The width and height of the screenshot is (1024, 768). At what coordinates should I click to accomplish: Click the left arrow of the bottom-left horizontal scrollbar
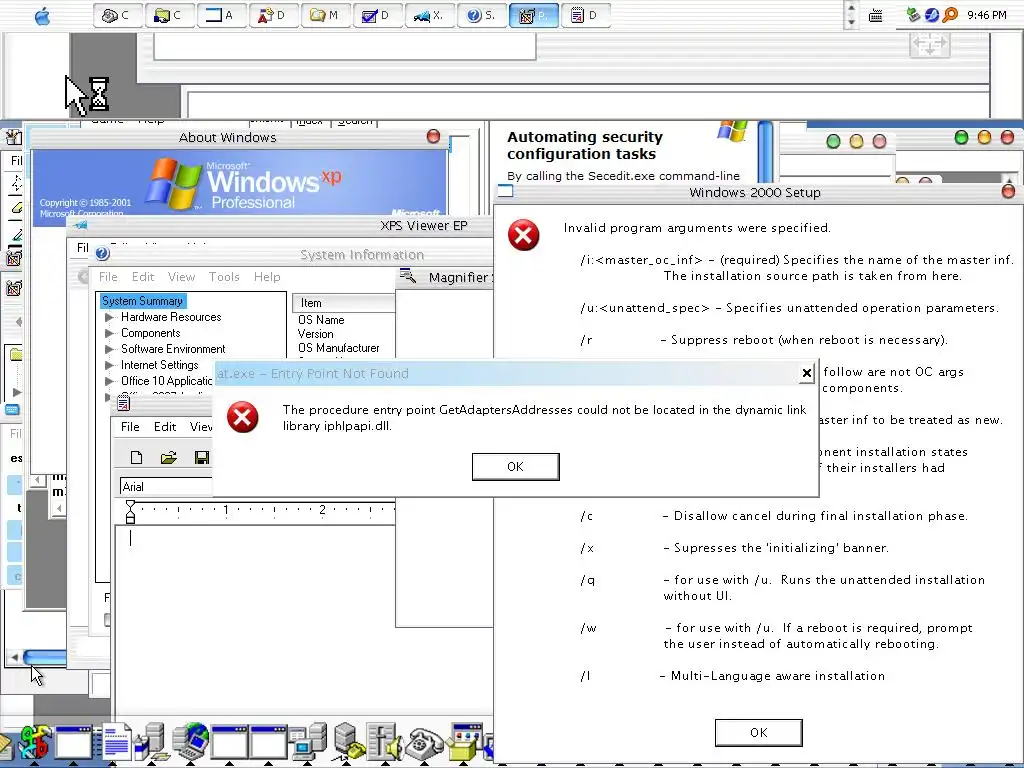pyautogui.click(x=14, y=657)
